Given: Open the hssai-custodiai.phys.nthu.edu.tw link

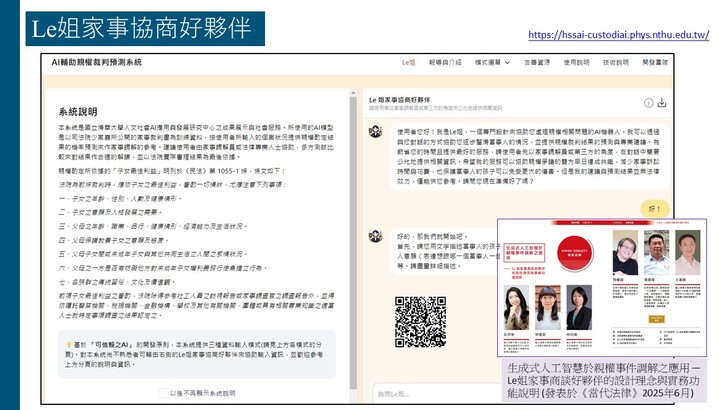Looking at the screenshot, I should pos(617,35).
